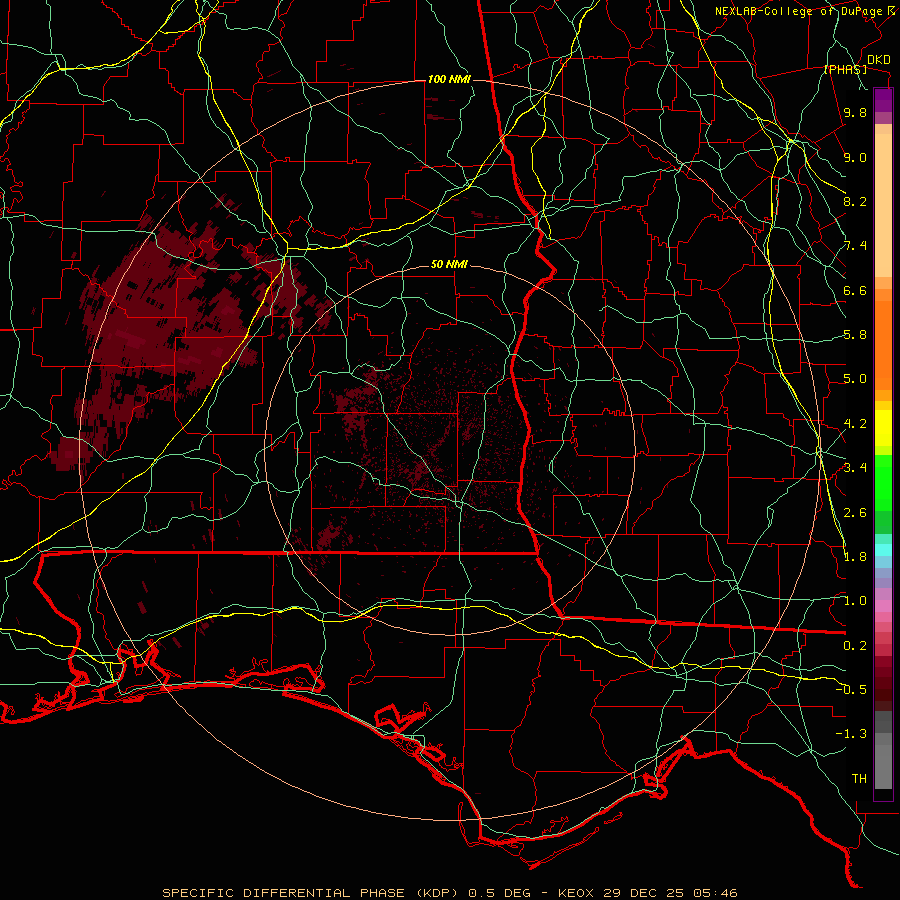Image resolution: width=900 pixels, height=900 pixels.
Task: Click the 3.4 scale value
Action: pos(855,468)
